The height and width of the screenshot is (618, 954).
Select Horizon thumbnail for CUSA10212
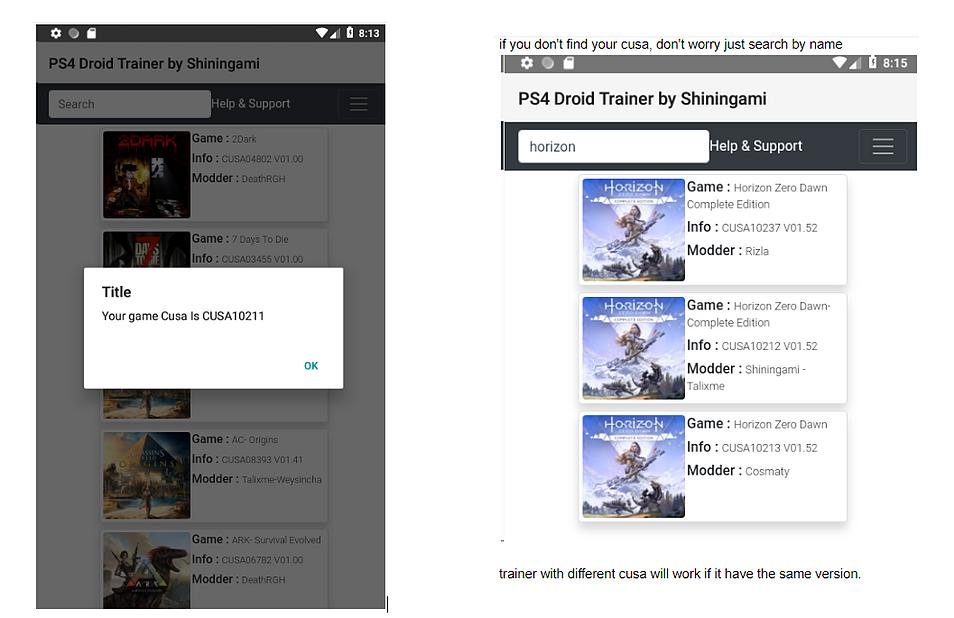633,348
